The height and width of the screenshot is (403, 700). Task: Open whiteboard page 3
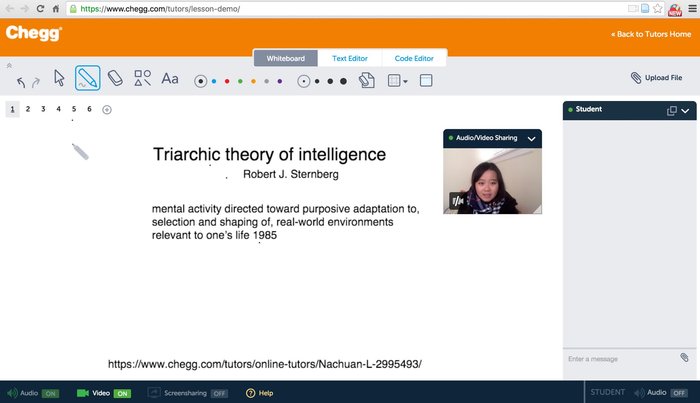pyautogui.click(x=43, y=109)
